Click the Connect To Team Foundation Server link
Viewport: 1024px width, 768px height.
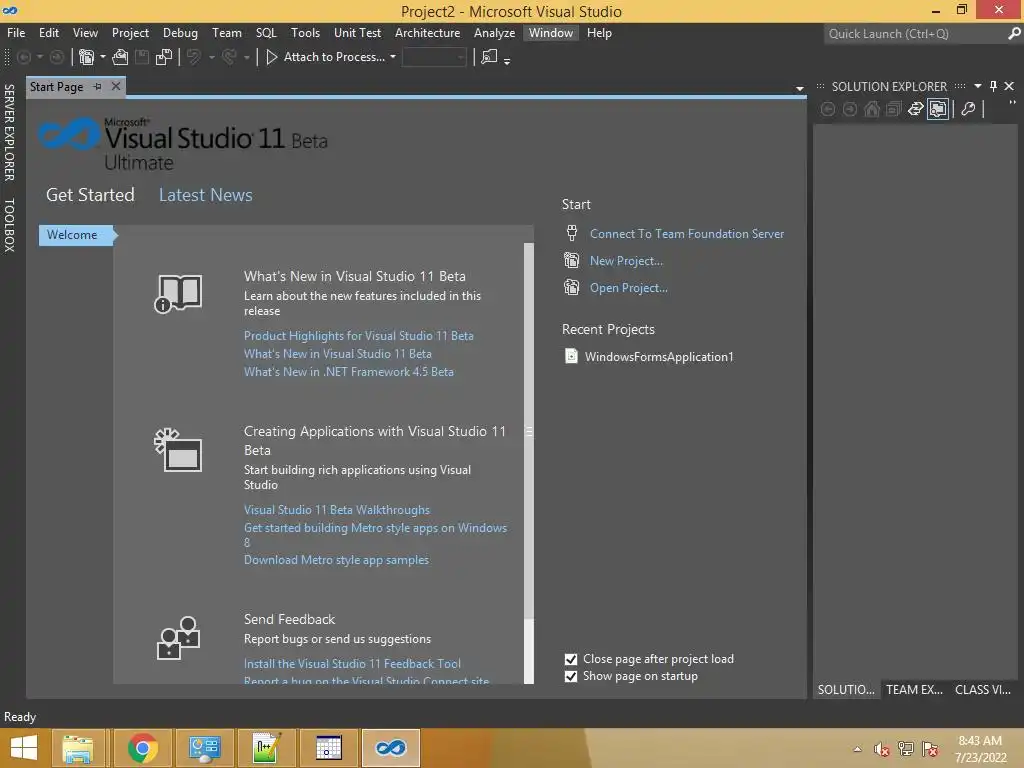pyautogui.click(x=686, y=234)
